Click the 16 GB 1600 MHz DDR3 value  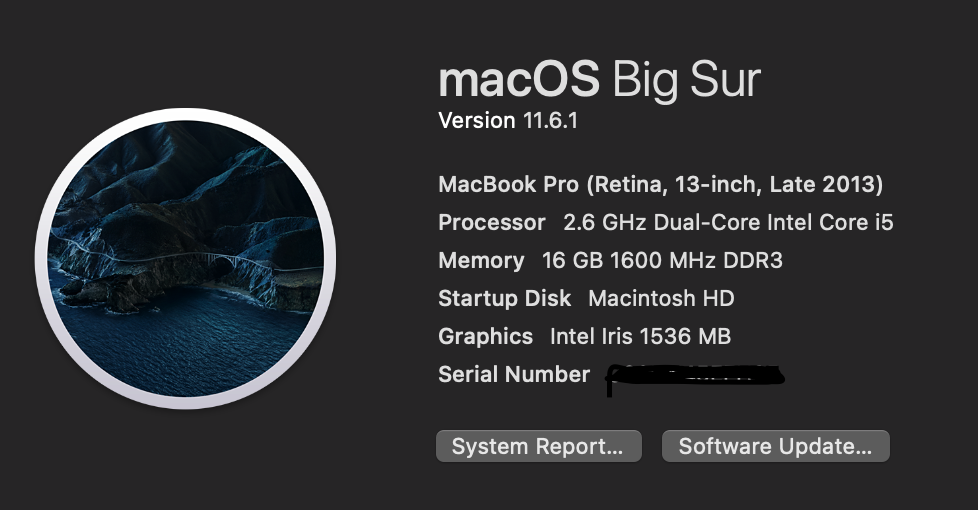[662, 261]
